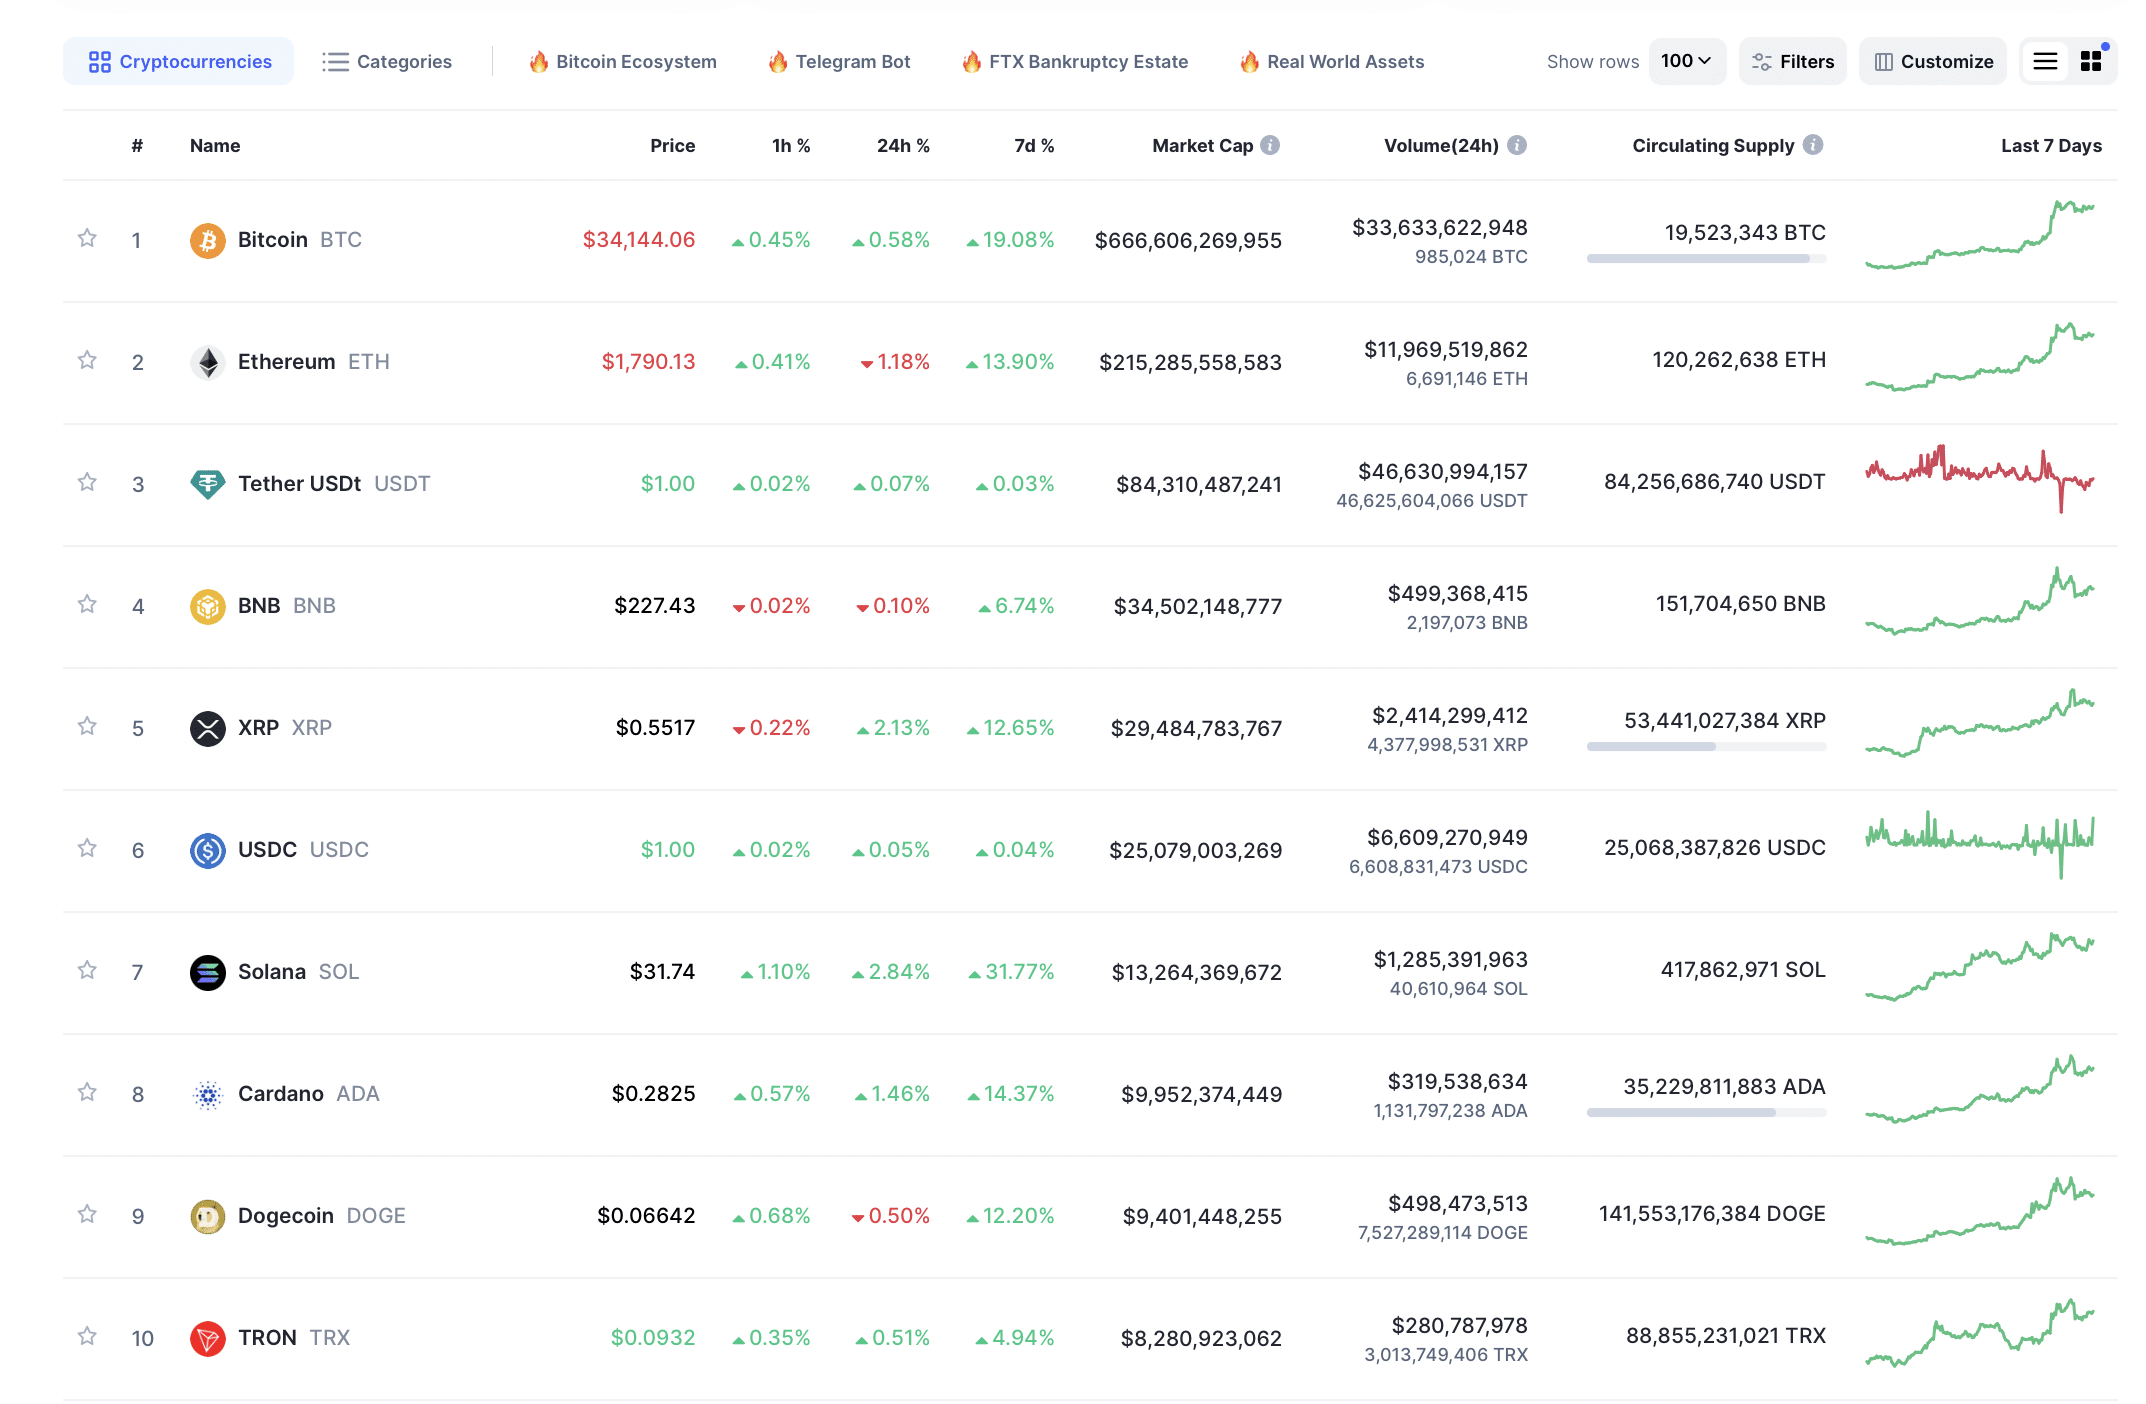2146x1404 pixels.
Task: Switch to list view layout icon
Action: pos(2046,61)
